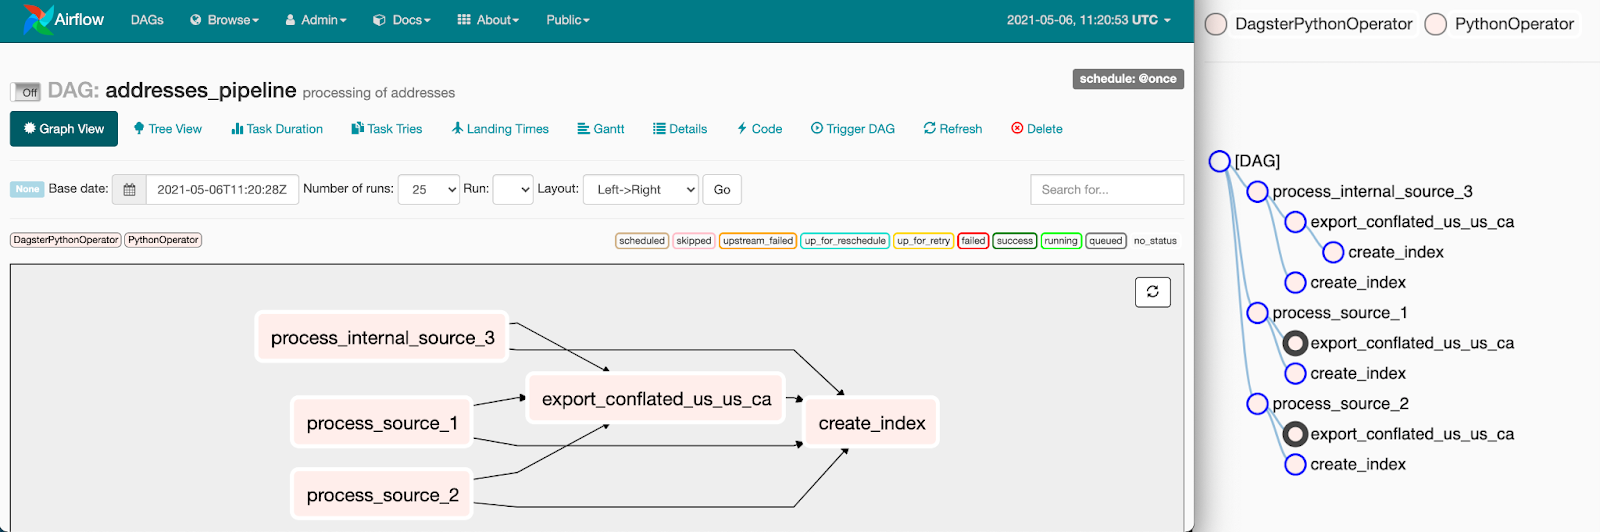
Task: Click the DagsterPythonOperator legend tag
Action: click(66, 240)
